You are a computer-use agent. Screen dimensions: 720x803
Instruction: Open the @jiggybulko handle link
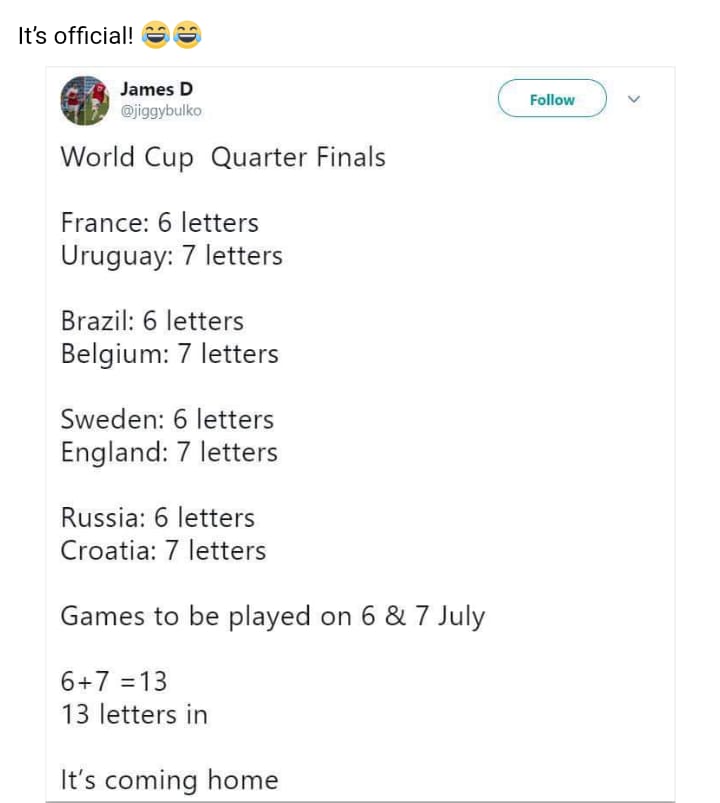point(161,111)
